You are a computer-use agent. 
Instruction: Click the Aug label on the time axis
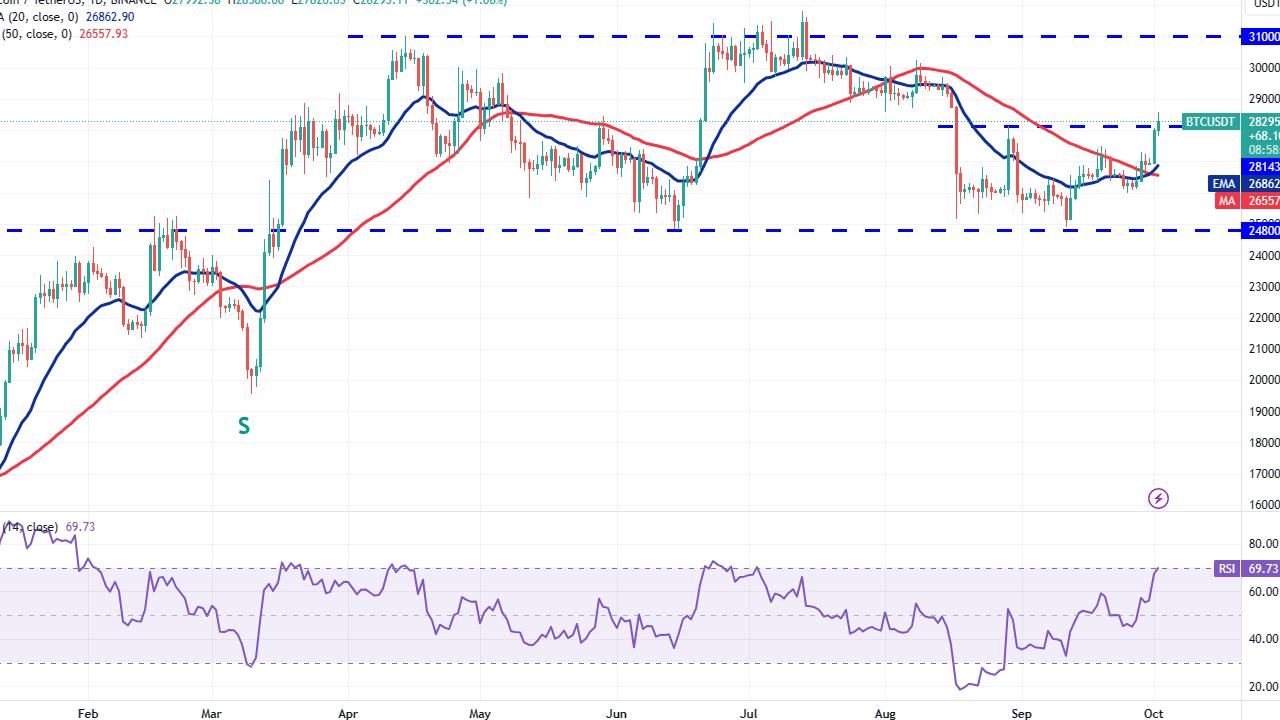tap(886, 714)
